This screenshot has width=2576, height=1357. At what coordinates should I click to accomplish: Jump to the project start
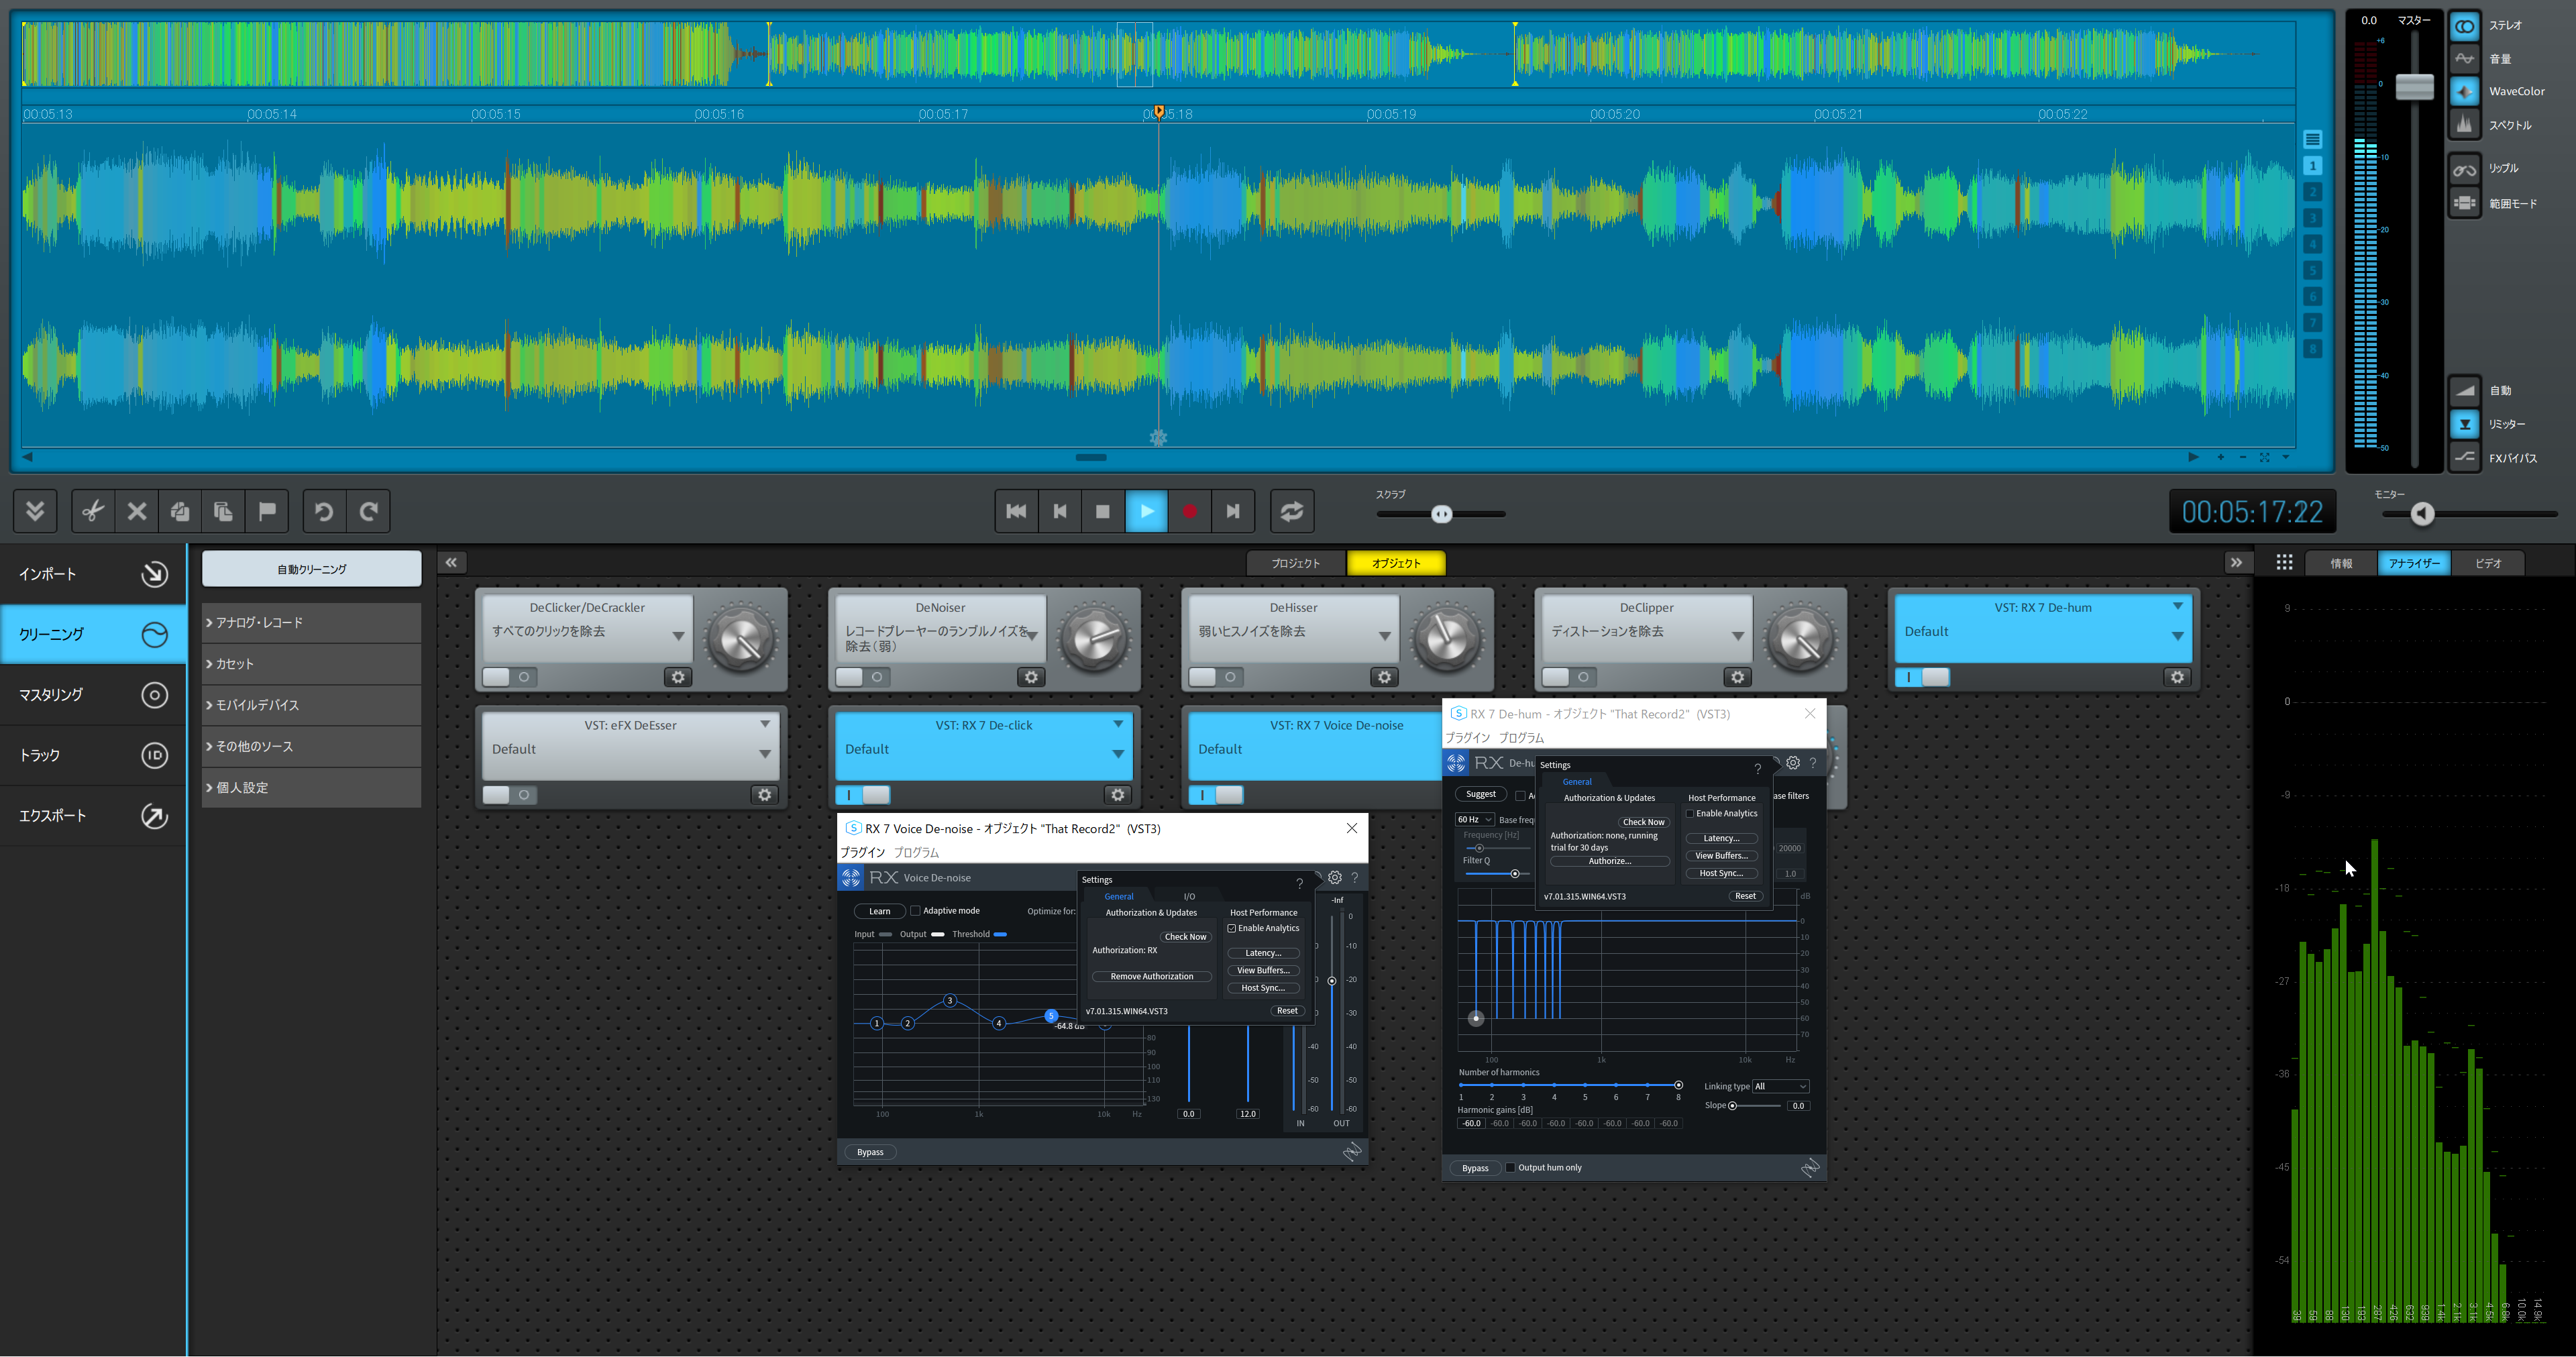tap(1016, 511)
